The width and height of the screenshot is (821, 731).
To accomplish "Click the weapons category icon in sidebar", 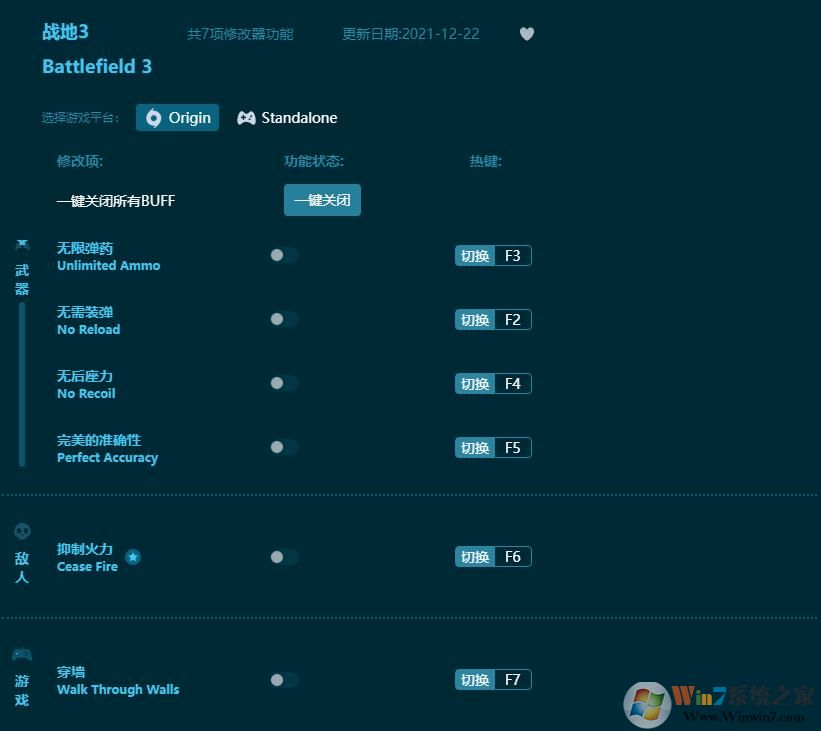I will pyautogui.click(x=22, y=244).
